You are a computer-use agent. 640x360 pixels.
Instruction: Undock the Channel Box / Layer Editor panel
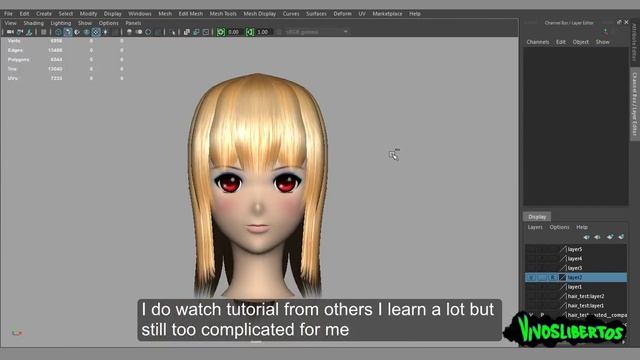point(619,22)
